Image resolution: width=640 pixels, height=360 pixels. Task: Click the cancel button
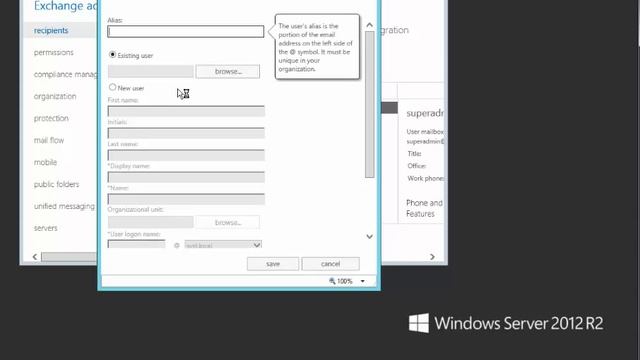pyautogui.click(x=330, y=264)
